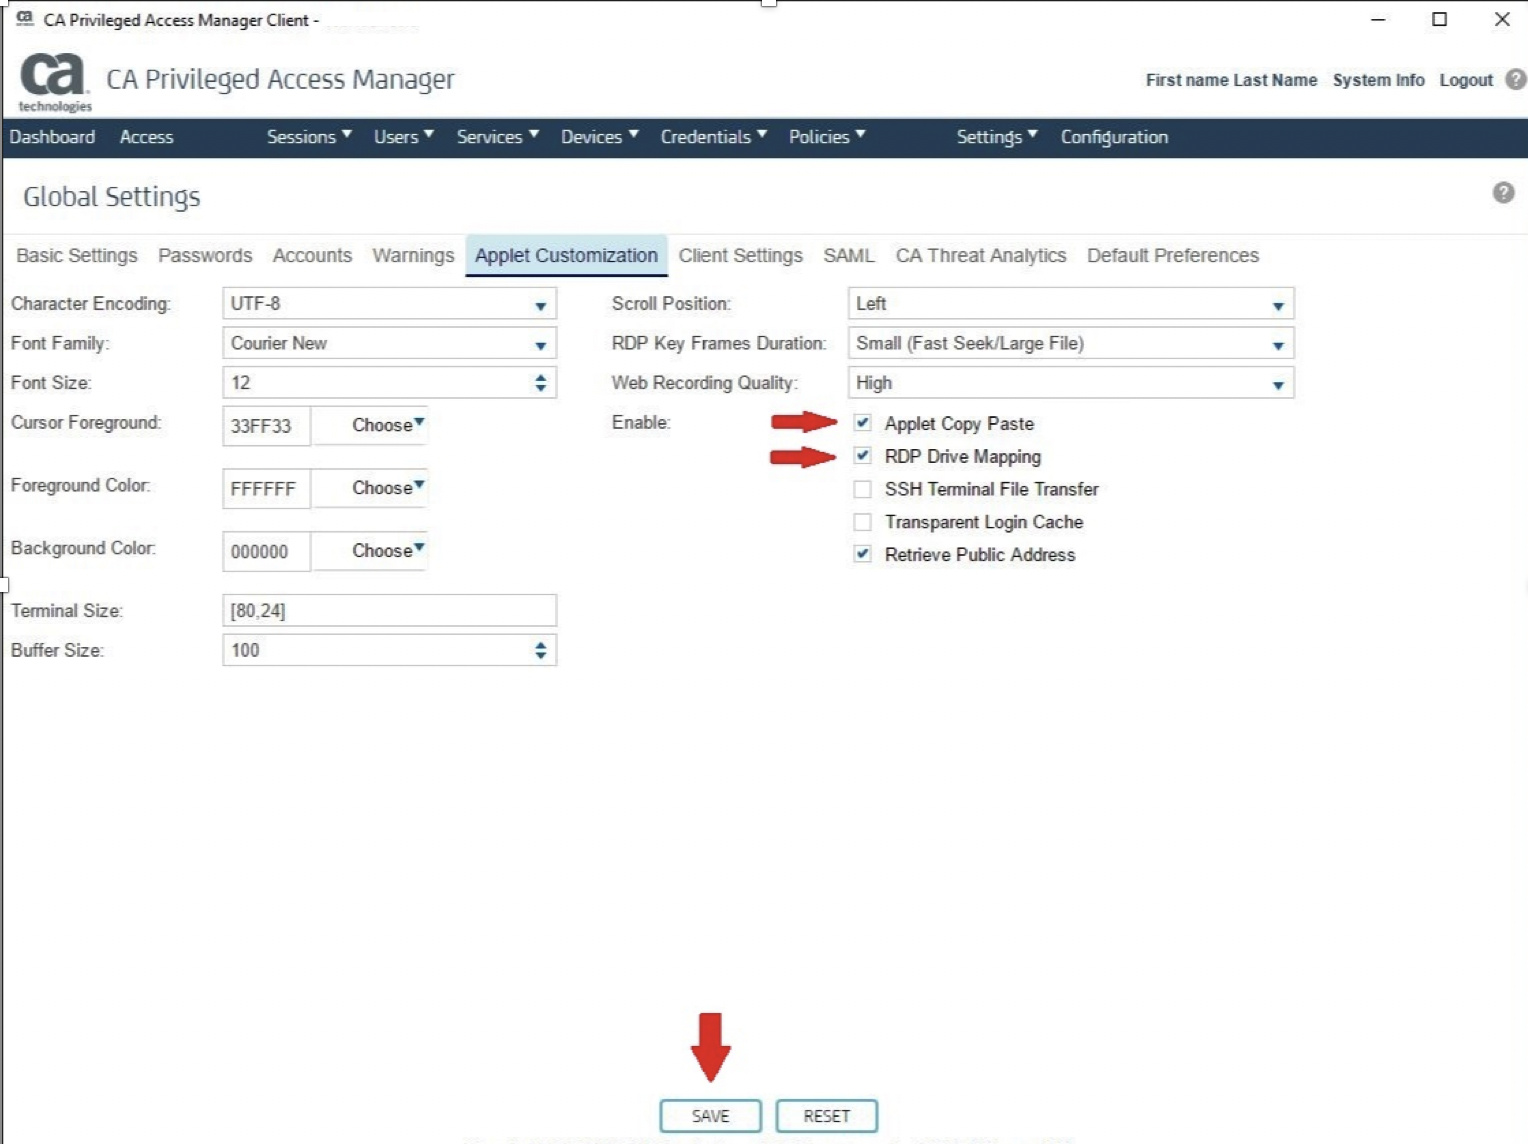
Task: Switch to Default Preferences tab
Action: click(1173, 256)
